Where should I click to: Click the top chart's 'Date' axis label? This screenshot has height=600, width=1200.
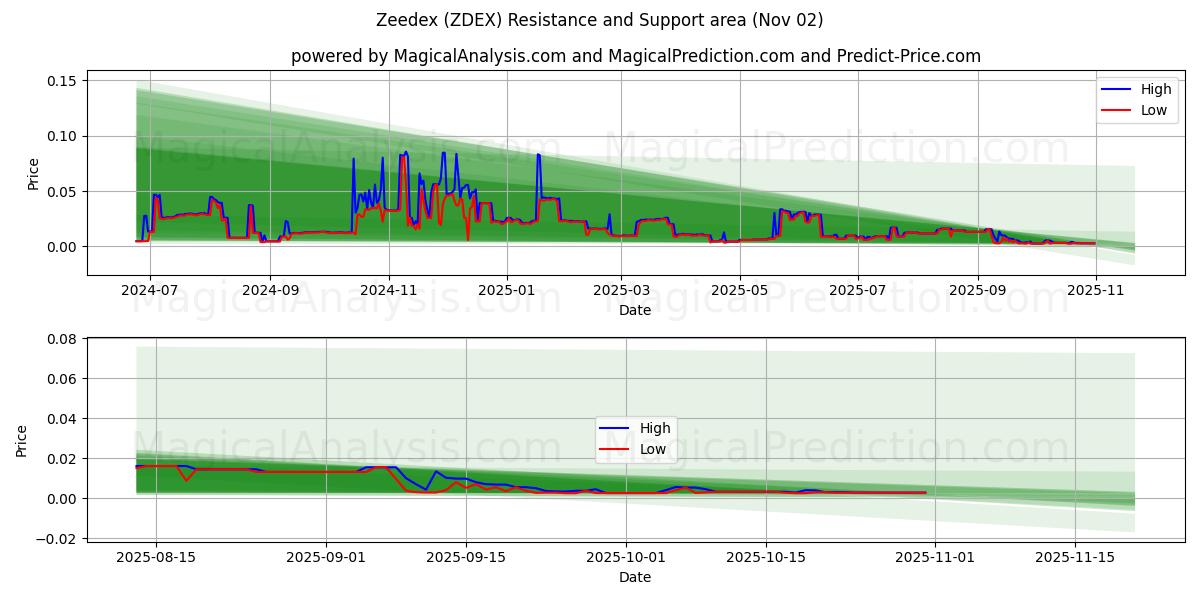[x=635, y=310]
